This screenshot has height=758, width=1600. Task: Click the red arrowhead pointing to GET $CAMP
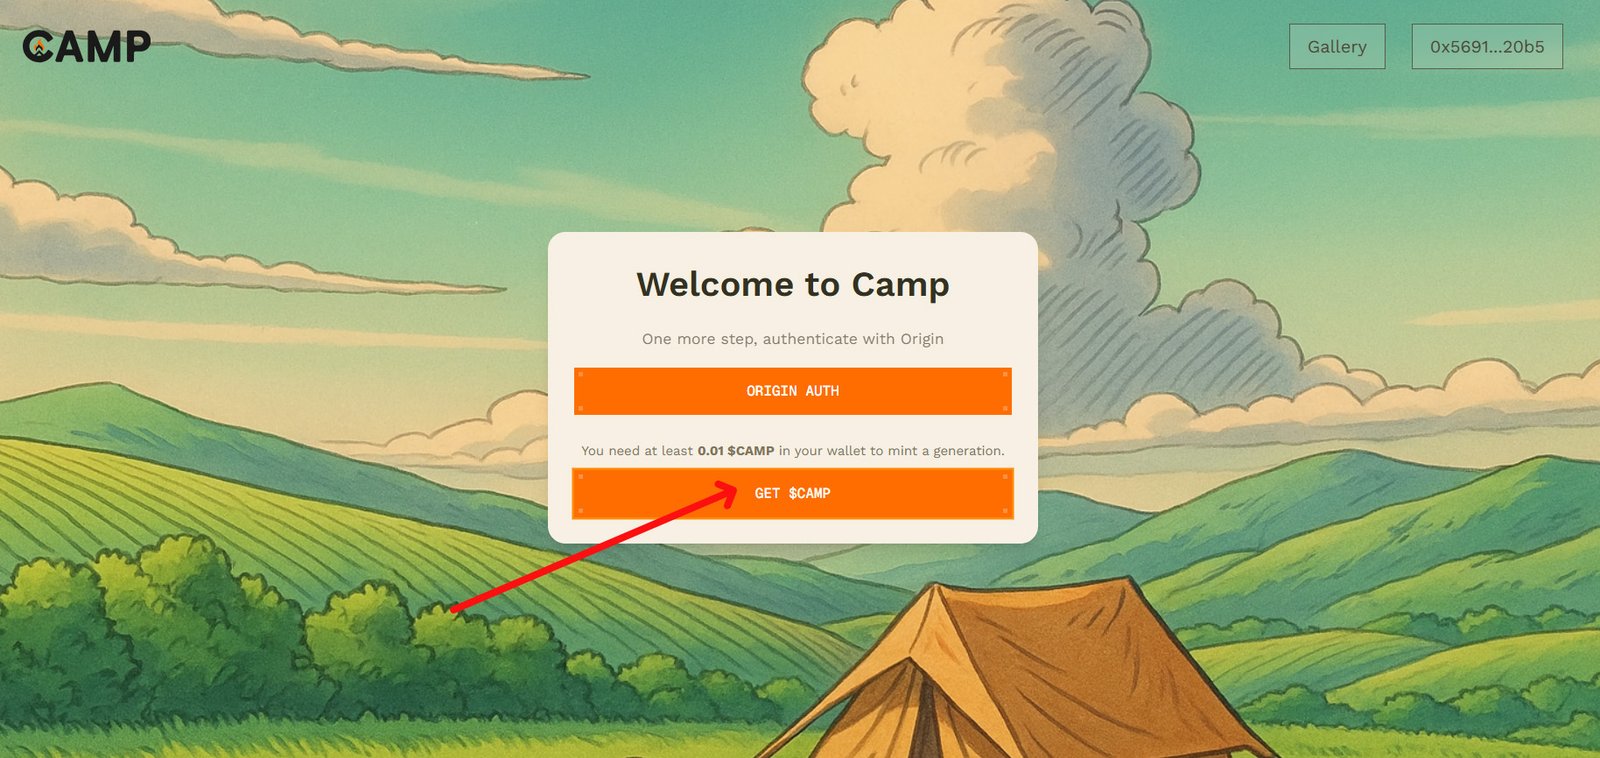pos(726,492)
